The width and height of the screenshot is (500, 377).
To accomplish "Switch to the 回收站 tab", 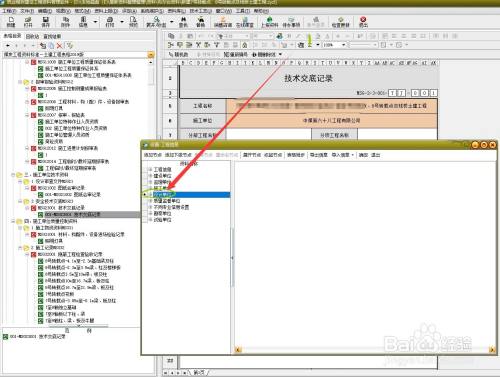I will (32, 36).
